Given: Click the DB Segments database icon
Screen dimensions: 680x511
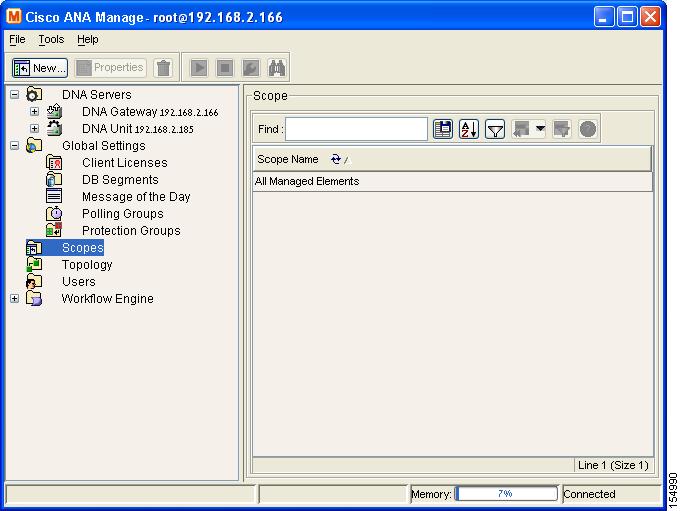Looking at the screenshot, I should [x=54, y=179].
